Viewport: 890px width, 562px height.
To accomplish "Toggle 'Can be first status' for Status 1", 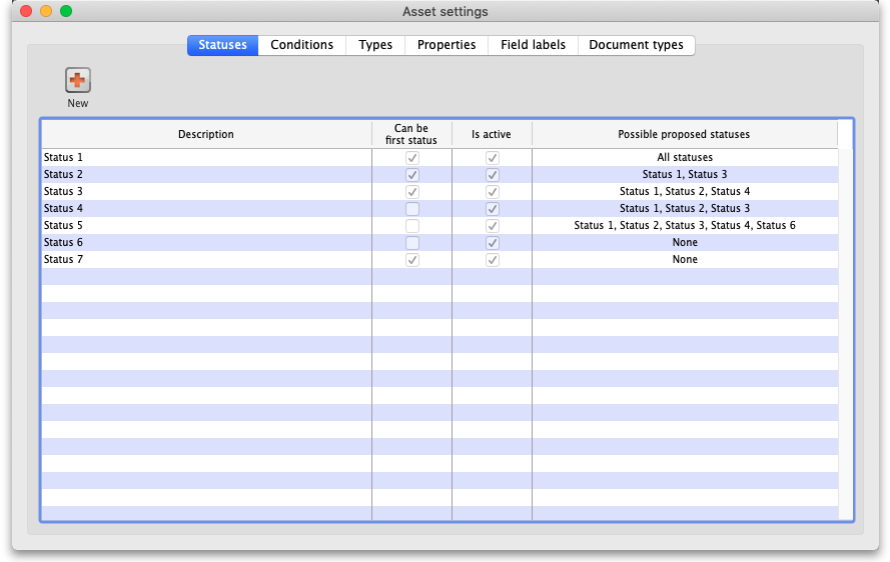I will point(412,158).
